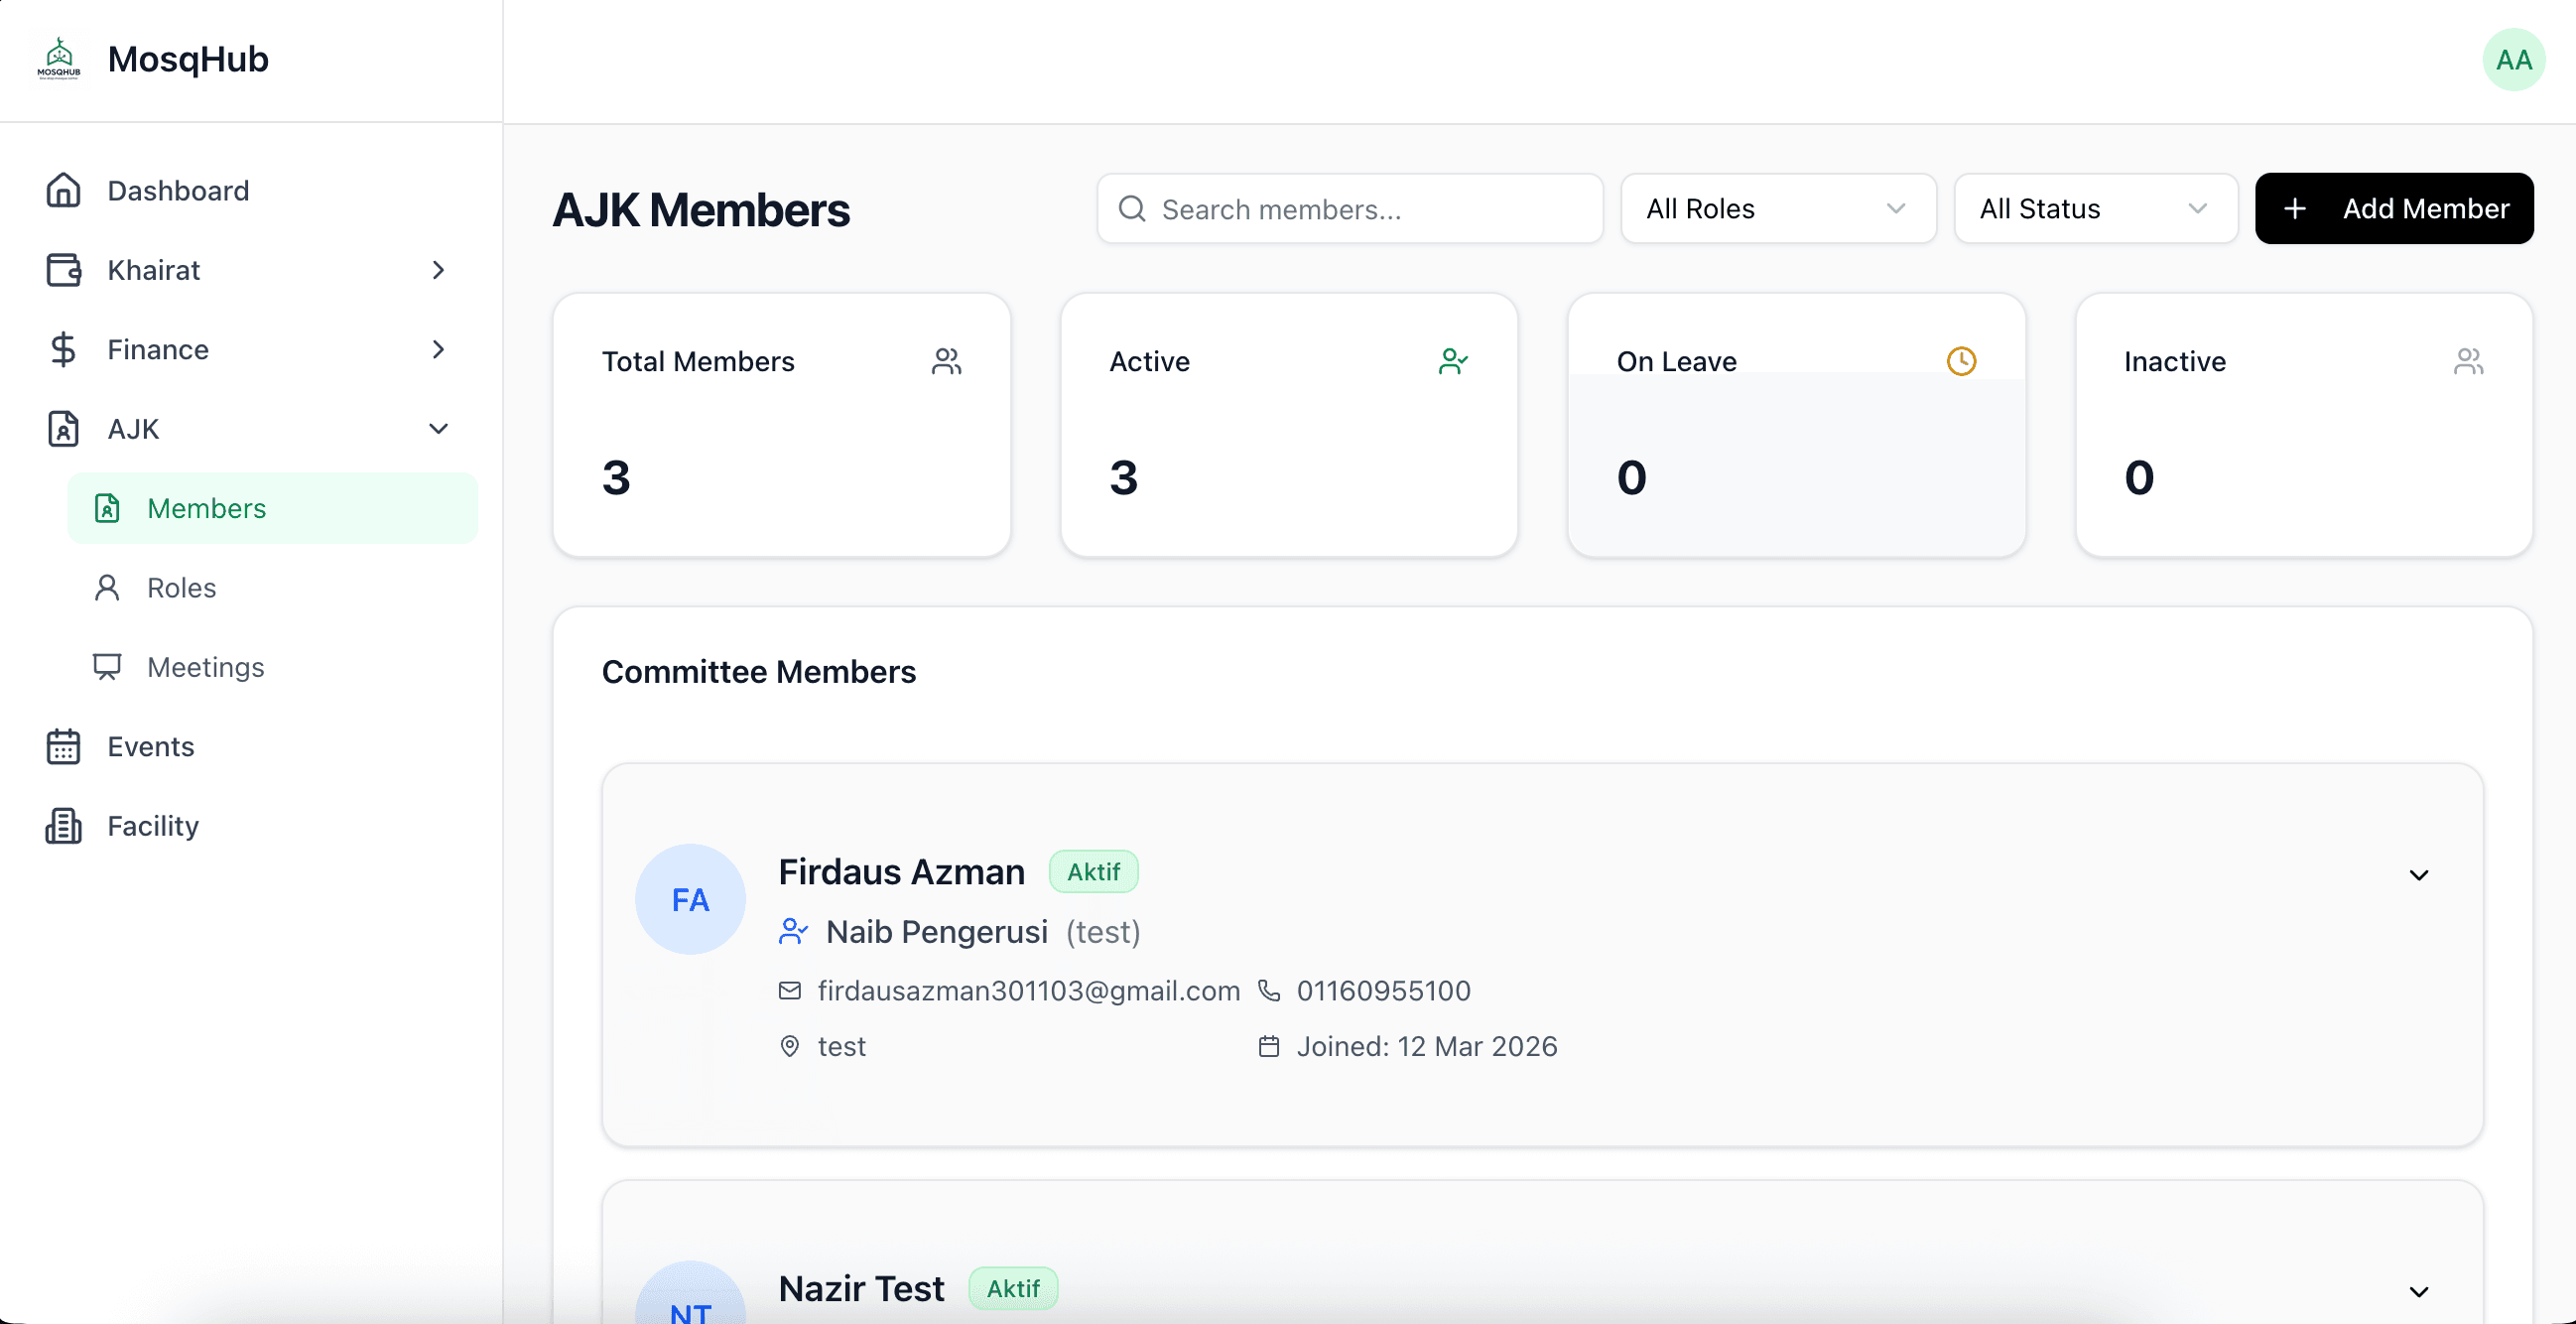Click the Meetings presentation icon
Screen dimensions: 2576x1324
point(107,667)
